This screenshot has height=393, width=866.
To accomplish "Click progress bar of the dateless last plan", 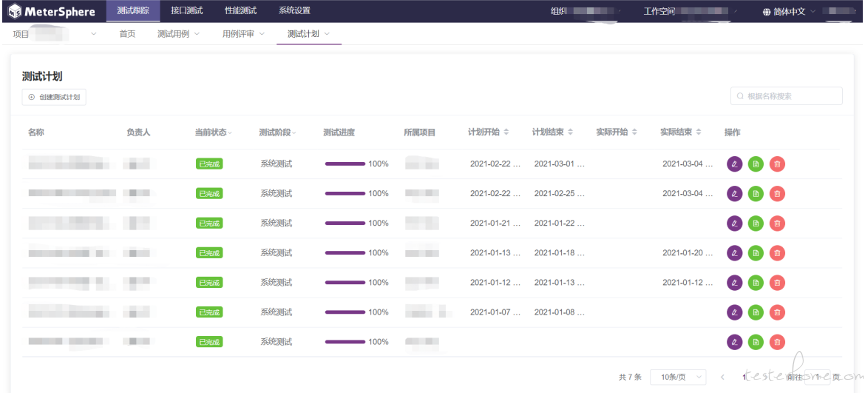I will click(345, 342).
